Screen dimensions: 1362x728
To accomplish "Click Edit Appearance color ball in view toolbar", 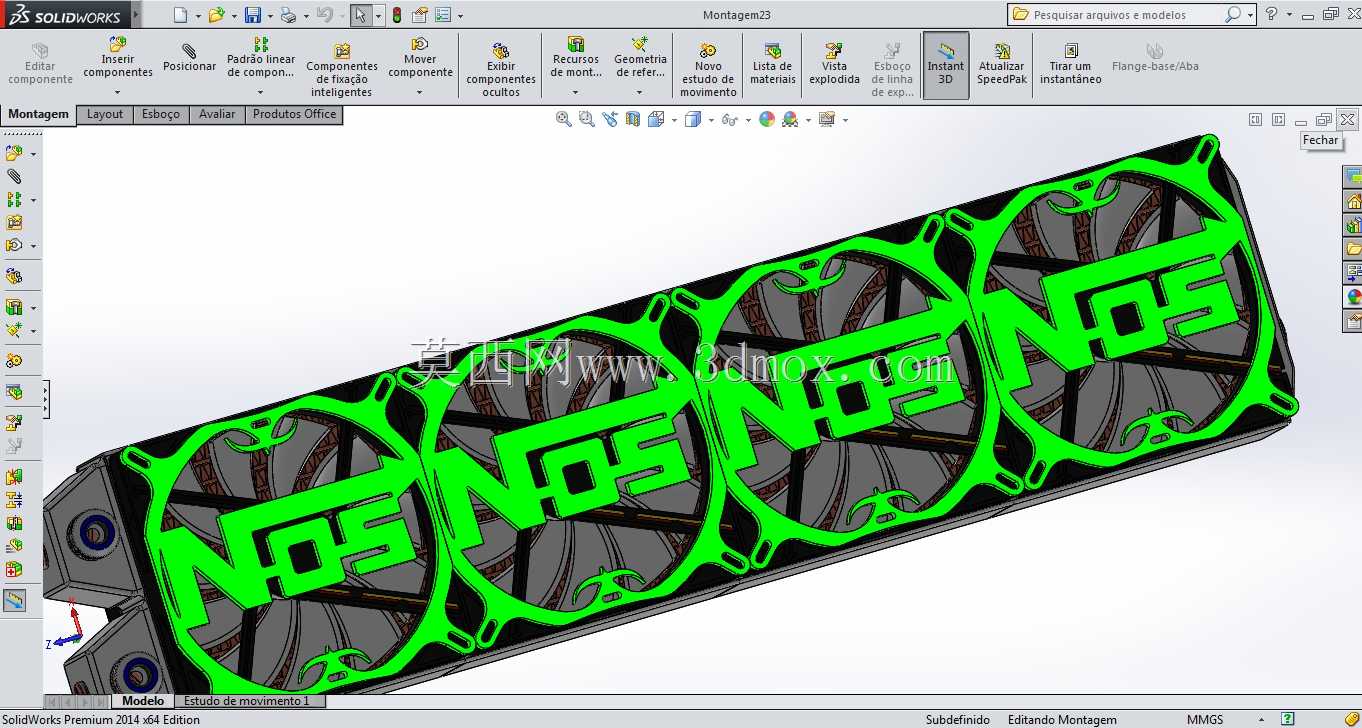I will tap(767, 120).
